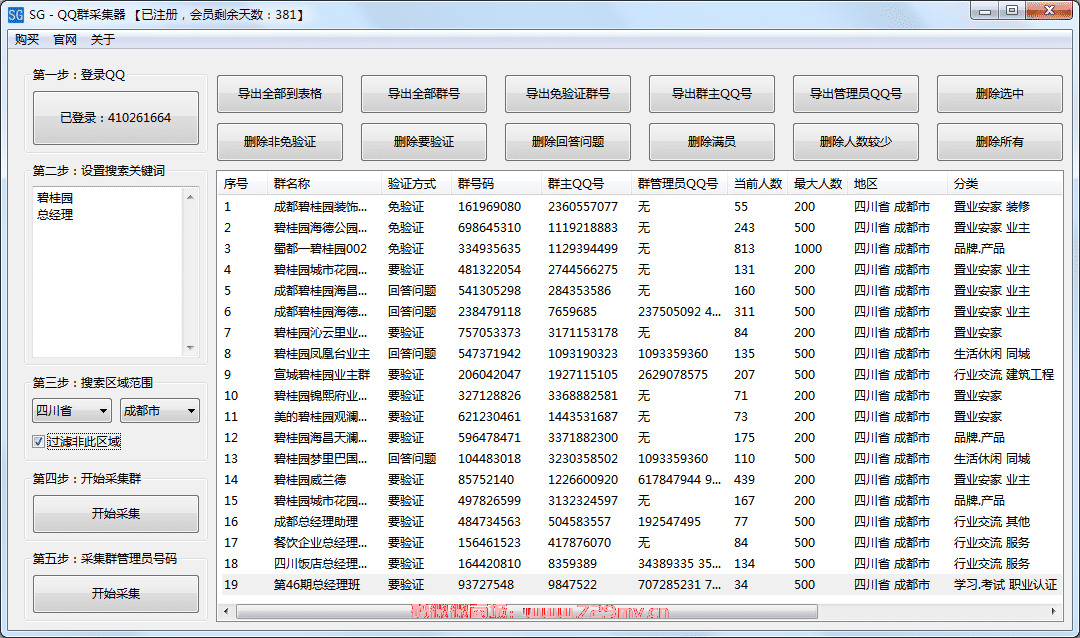Click keyword box scroll up arrow
Image resolution: width=1080 pixels, height=638 pixels.
191,197
